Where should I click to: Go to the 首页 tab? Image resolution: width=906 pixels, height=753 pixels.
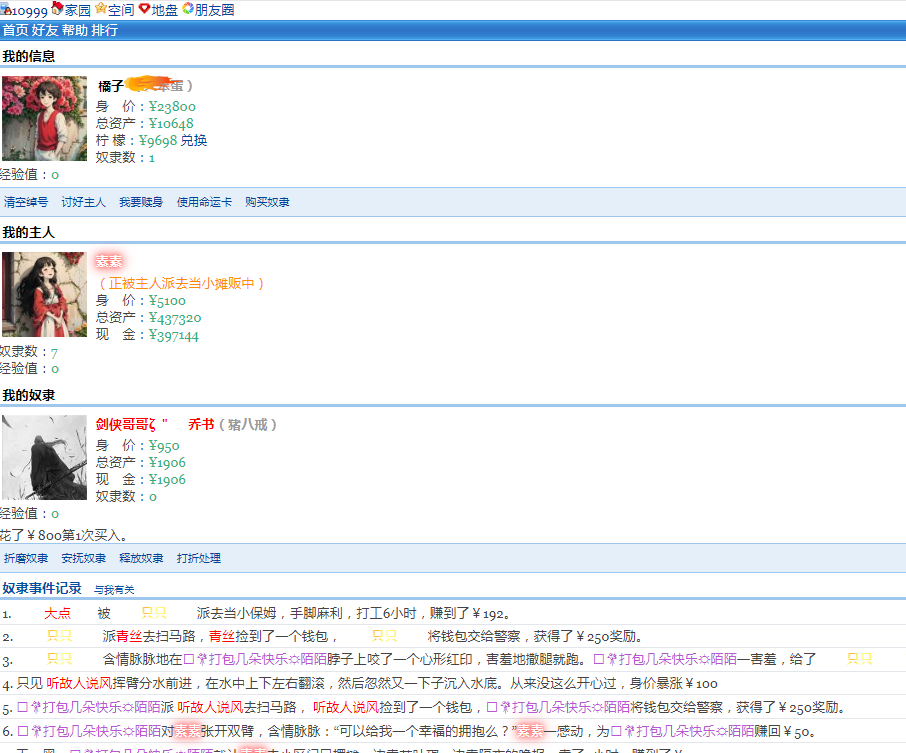point(16,30)
